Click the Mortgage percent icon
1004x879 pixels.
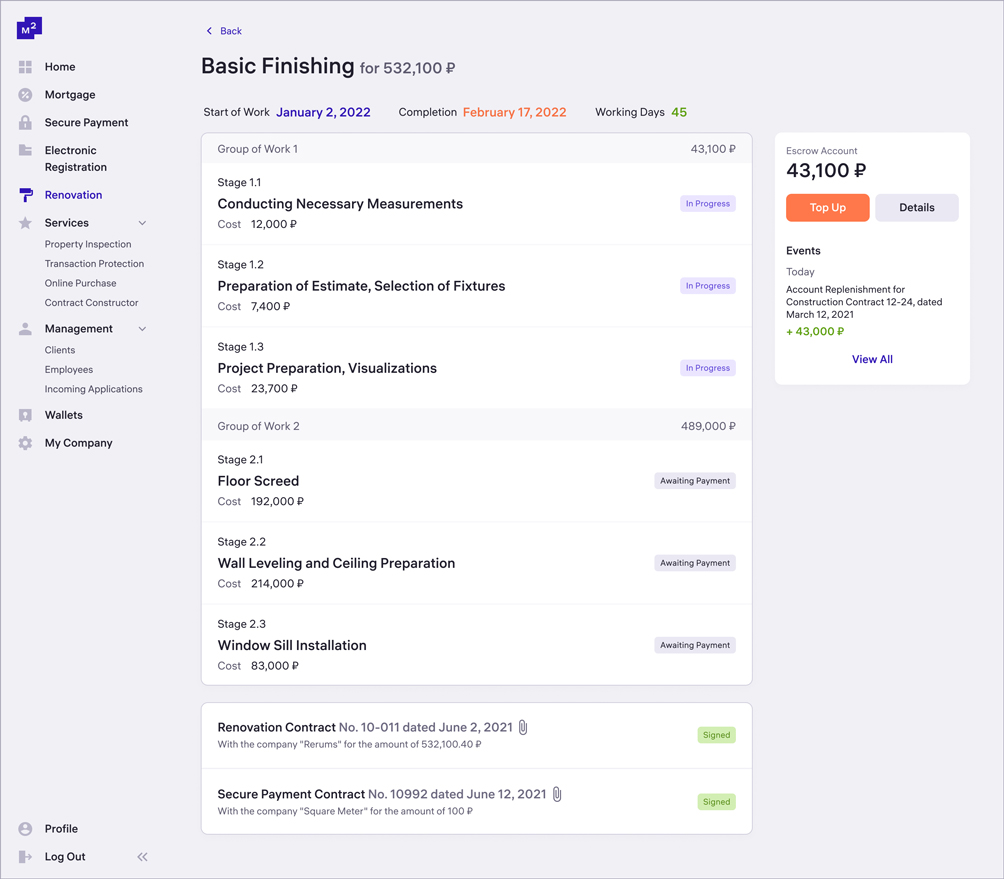point(25,95)
